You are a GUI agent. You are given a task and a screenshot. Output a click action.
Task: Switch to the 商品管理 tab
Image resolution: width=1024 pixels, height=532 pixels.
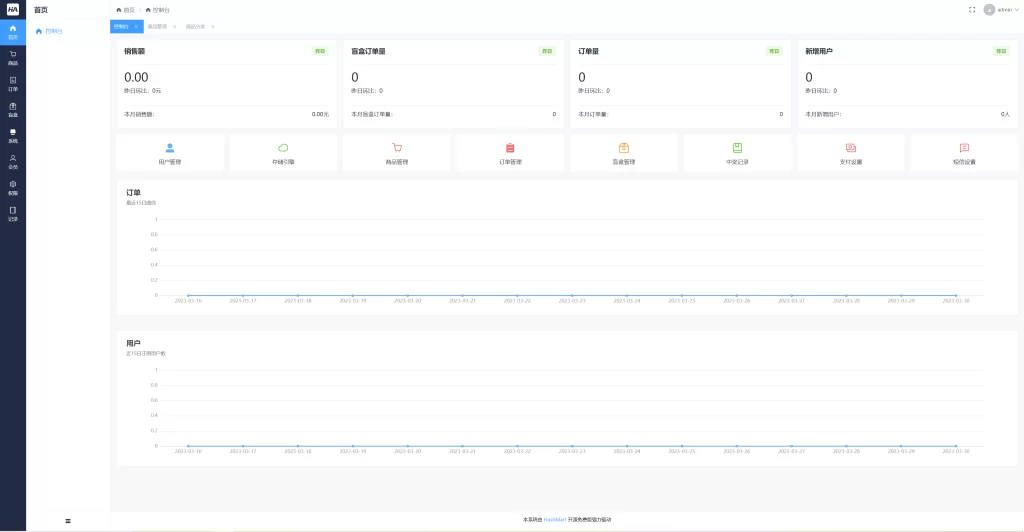pyautogui.click(x=158, y=26)
